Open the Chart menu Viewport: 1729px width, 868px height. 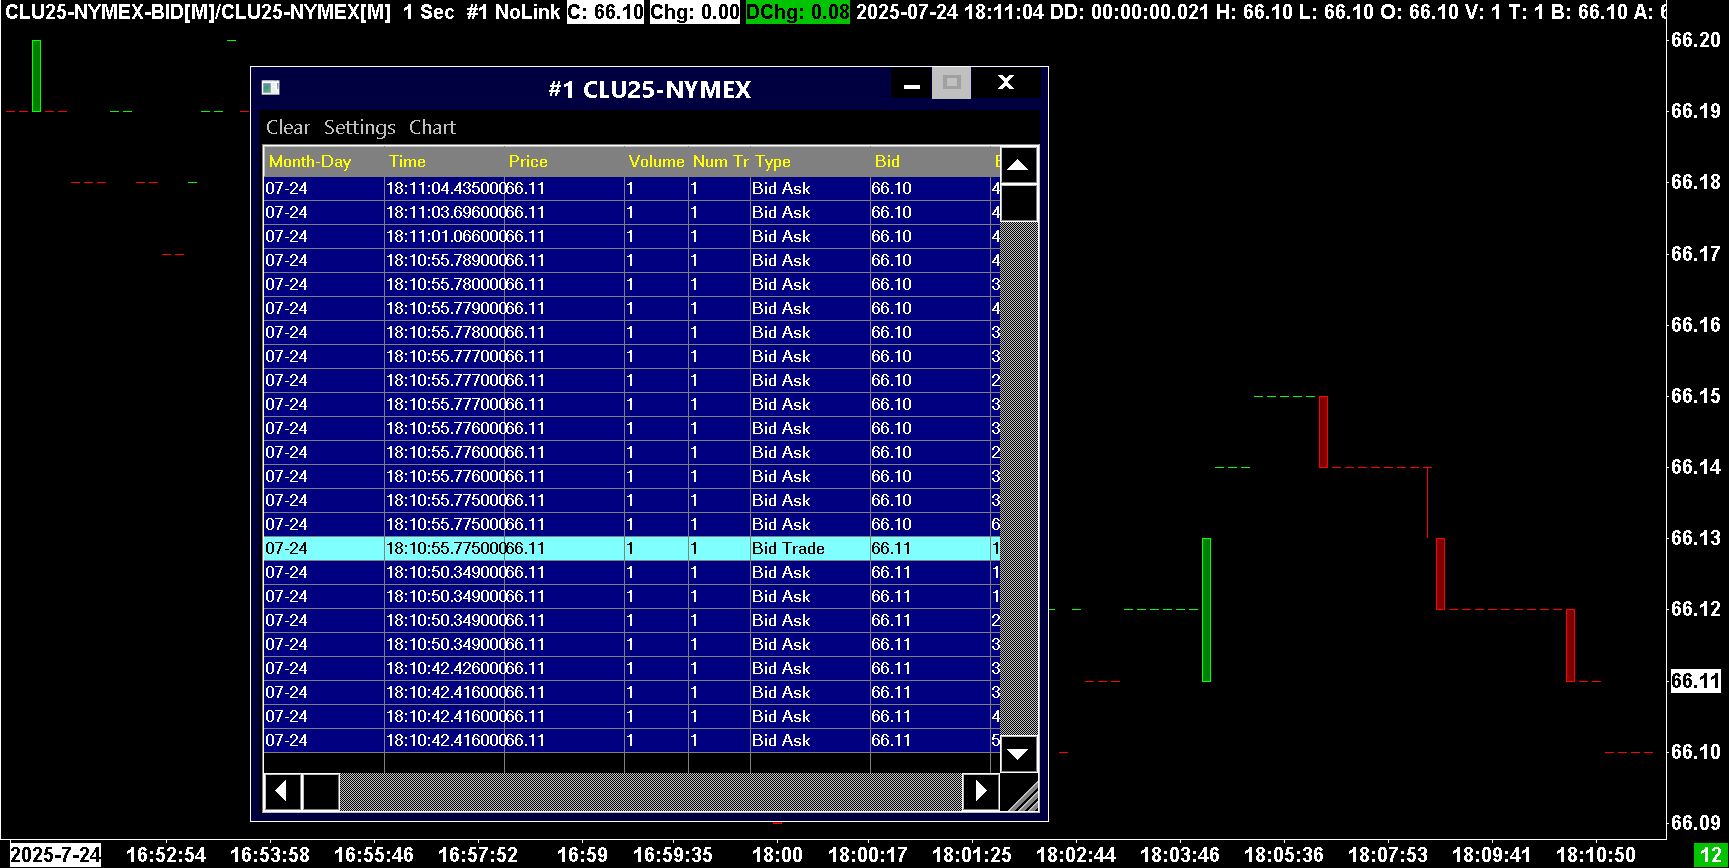[x=432, y=128]
